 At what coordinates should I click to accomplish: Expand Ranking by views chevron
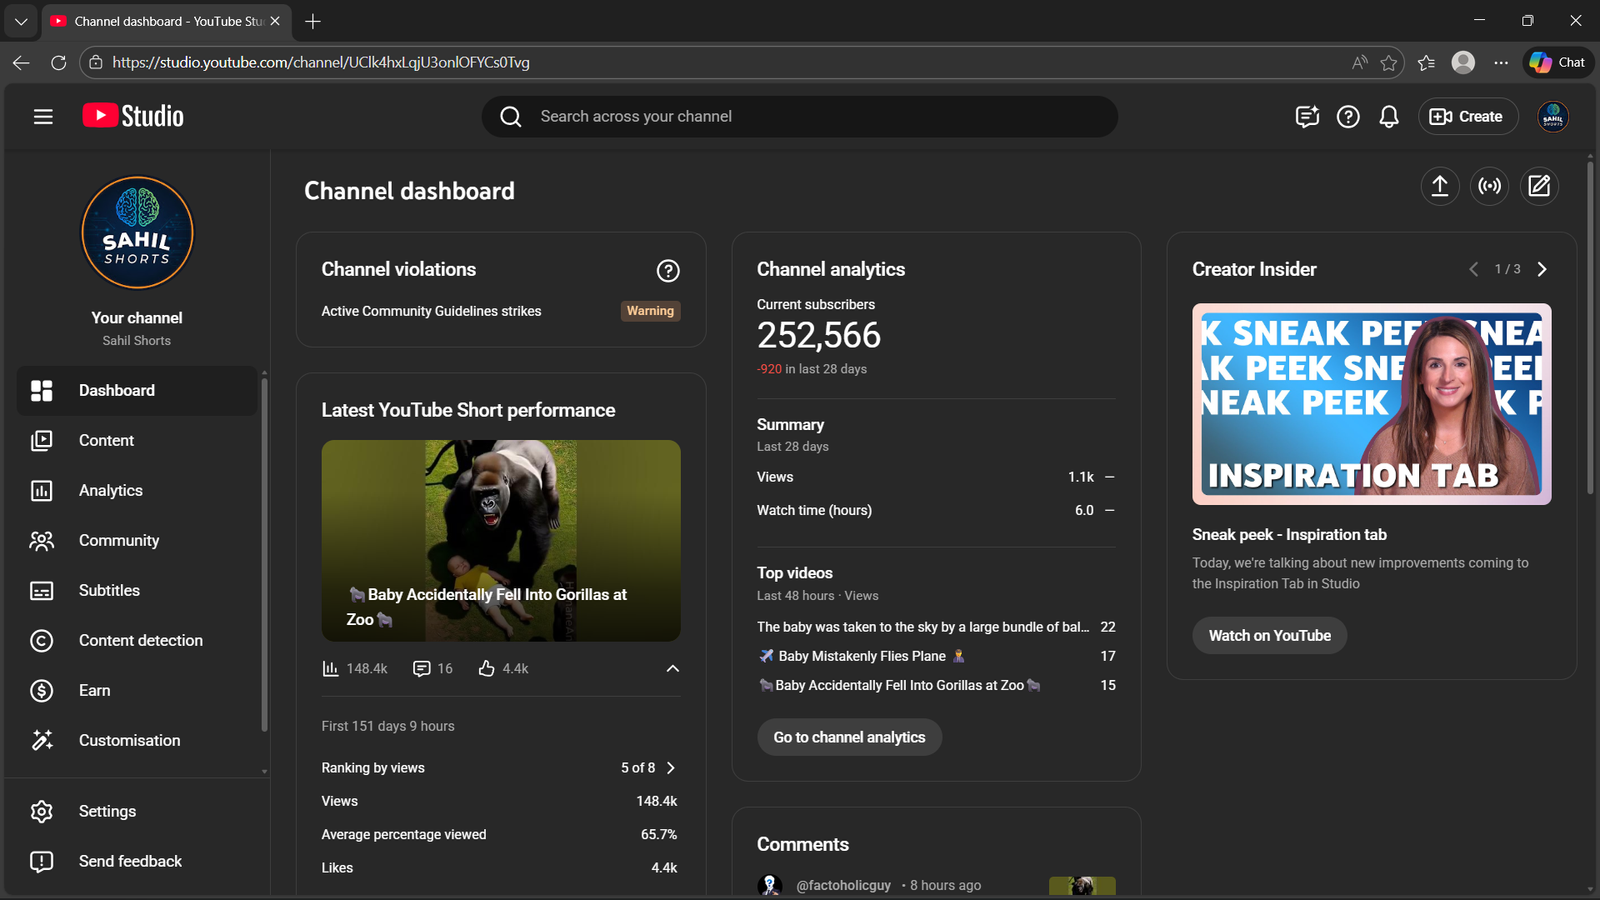point(671,768)
